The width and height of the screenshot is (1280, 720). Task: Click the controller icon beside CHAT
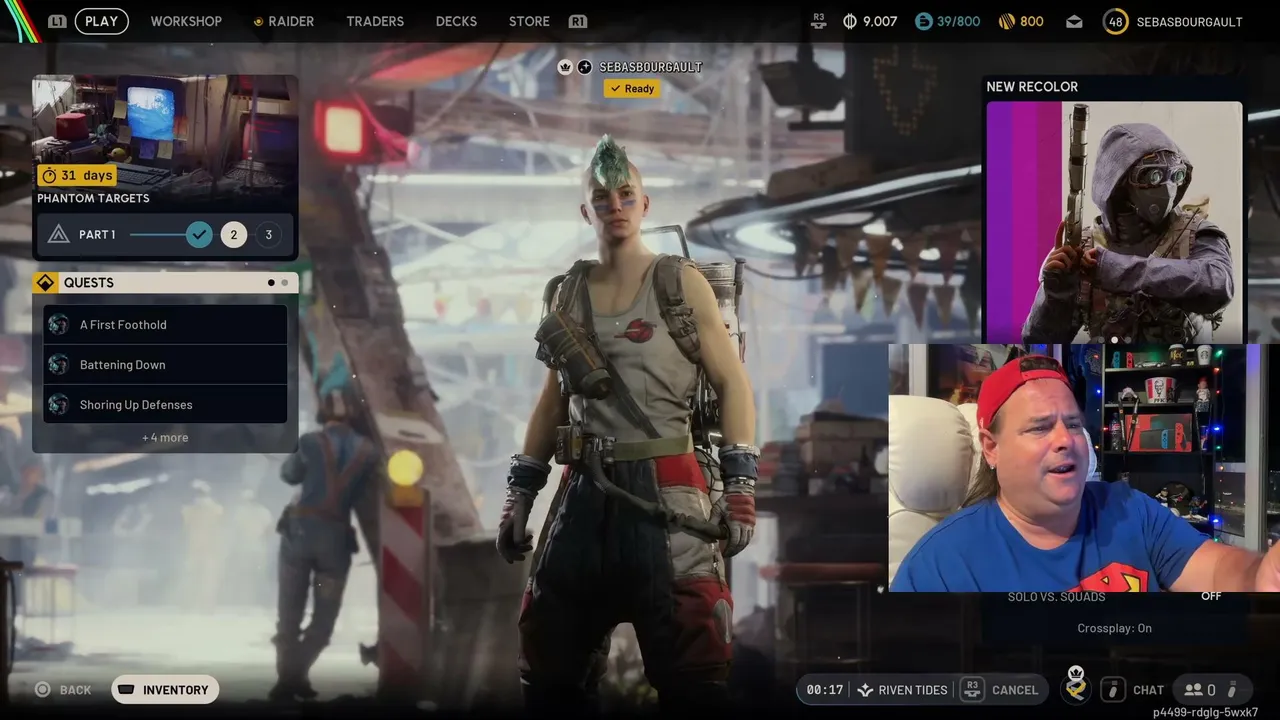pos(1112,690)
